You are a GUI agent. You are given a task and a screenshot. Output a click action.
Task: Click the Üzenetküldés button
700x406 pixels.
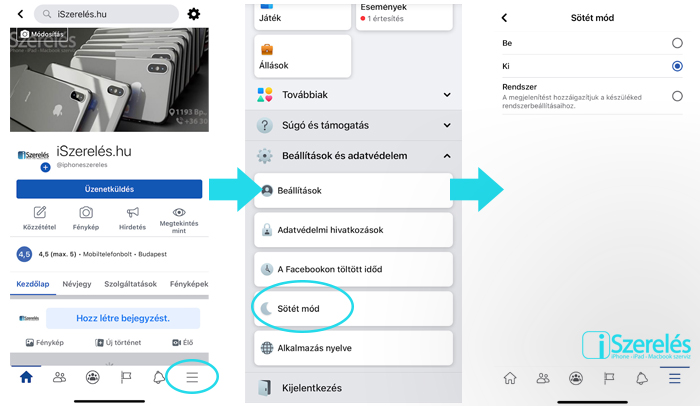point(109,189)
